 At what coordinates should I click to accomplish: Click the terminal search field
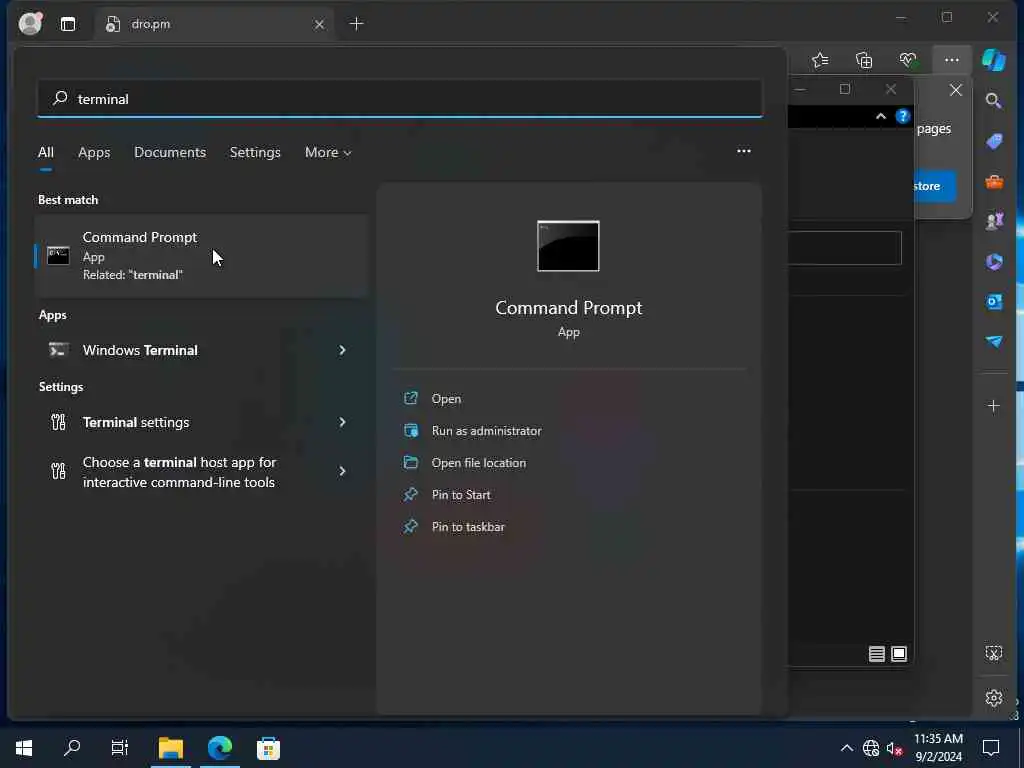[x=400, y=99]
